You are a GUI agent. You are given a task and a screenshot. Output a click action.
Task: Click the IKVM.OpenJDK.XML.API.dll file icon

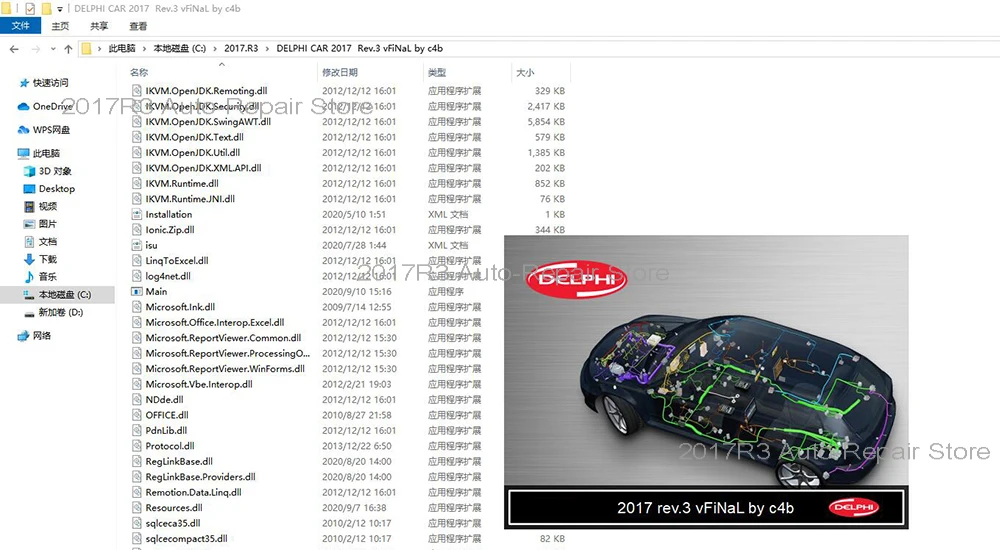pos(136,168)
